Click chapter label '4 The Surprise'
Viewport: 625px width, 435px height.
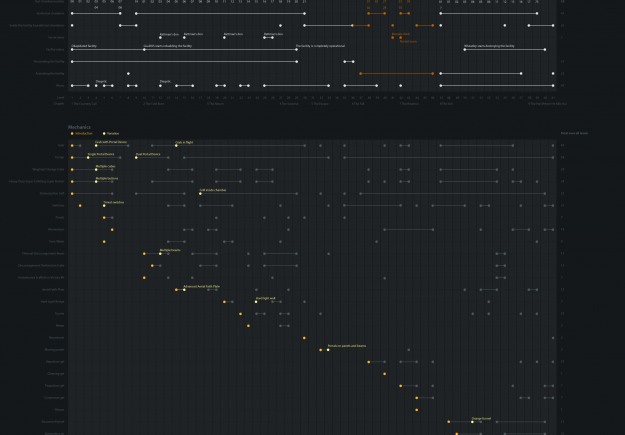coord(289,104)
